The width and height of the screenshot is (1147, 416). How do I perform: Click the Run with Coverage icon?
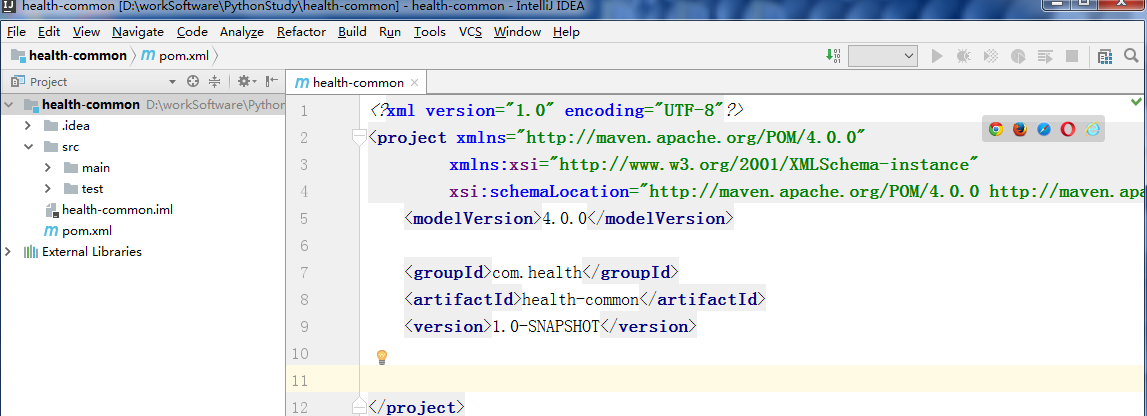pyautogui.click(x=990, y=56)
